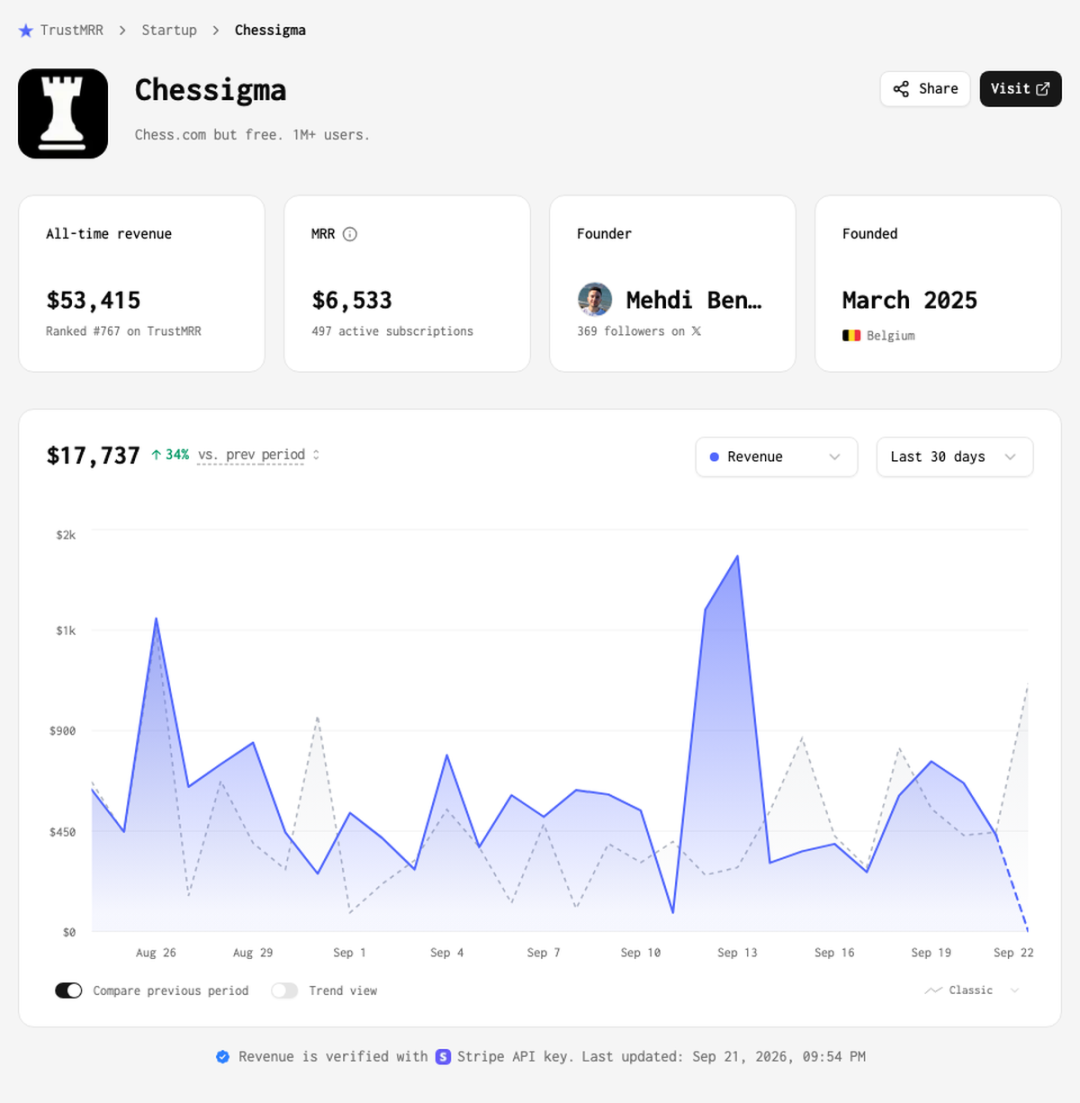This screenshot has width=1080, height=1103.
Task: Click the Sep 13 axis label
Action: pyautogui.click(x=737, y=952)
